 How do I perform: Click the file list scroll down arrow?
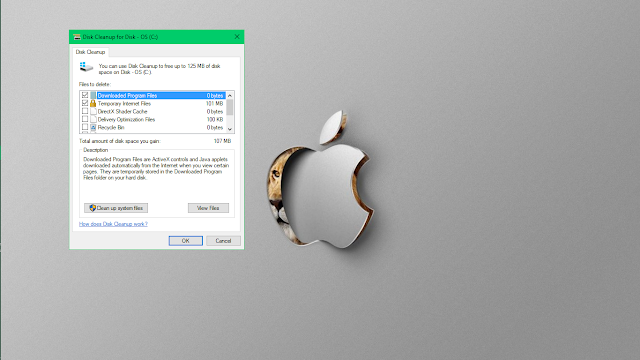(230, 129)
